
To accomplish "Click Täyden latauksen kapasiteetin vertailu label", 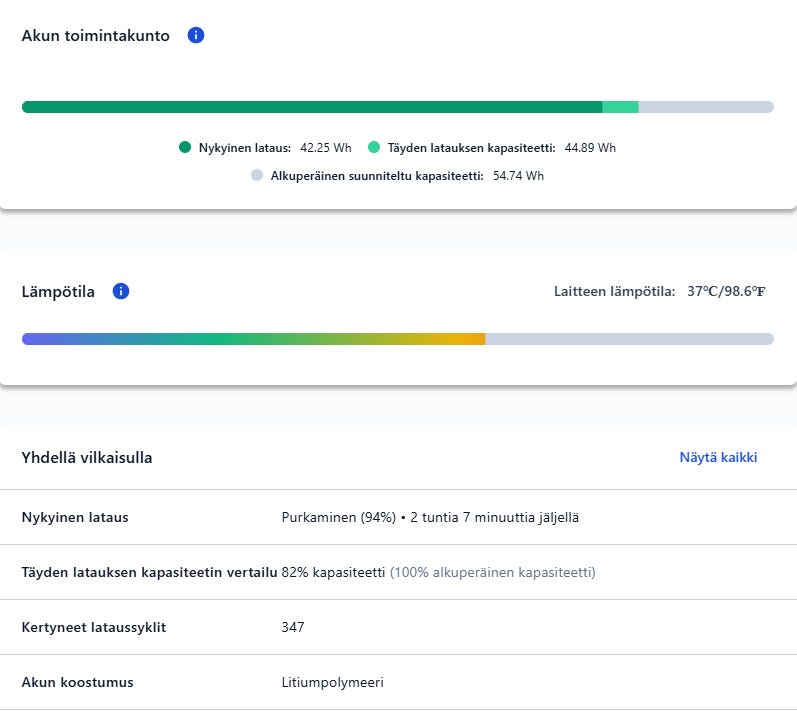I will (149, 573).
